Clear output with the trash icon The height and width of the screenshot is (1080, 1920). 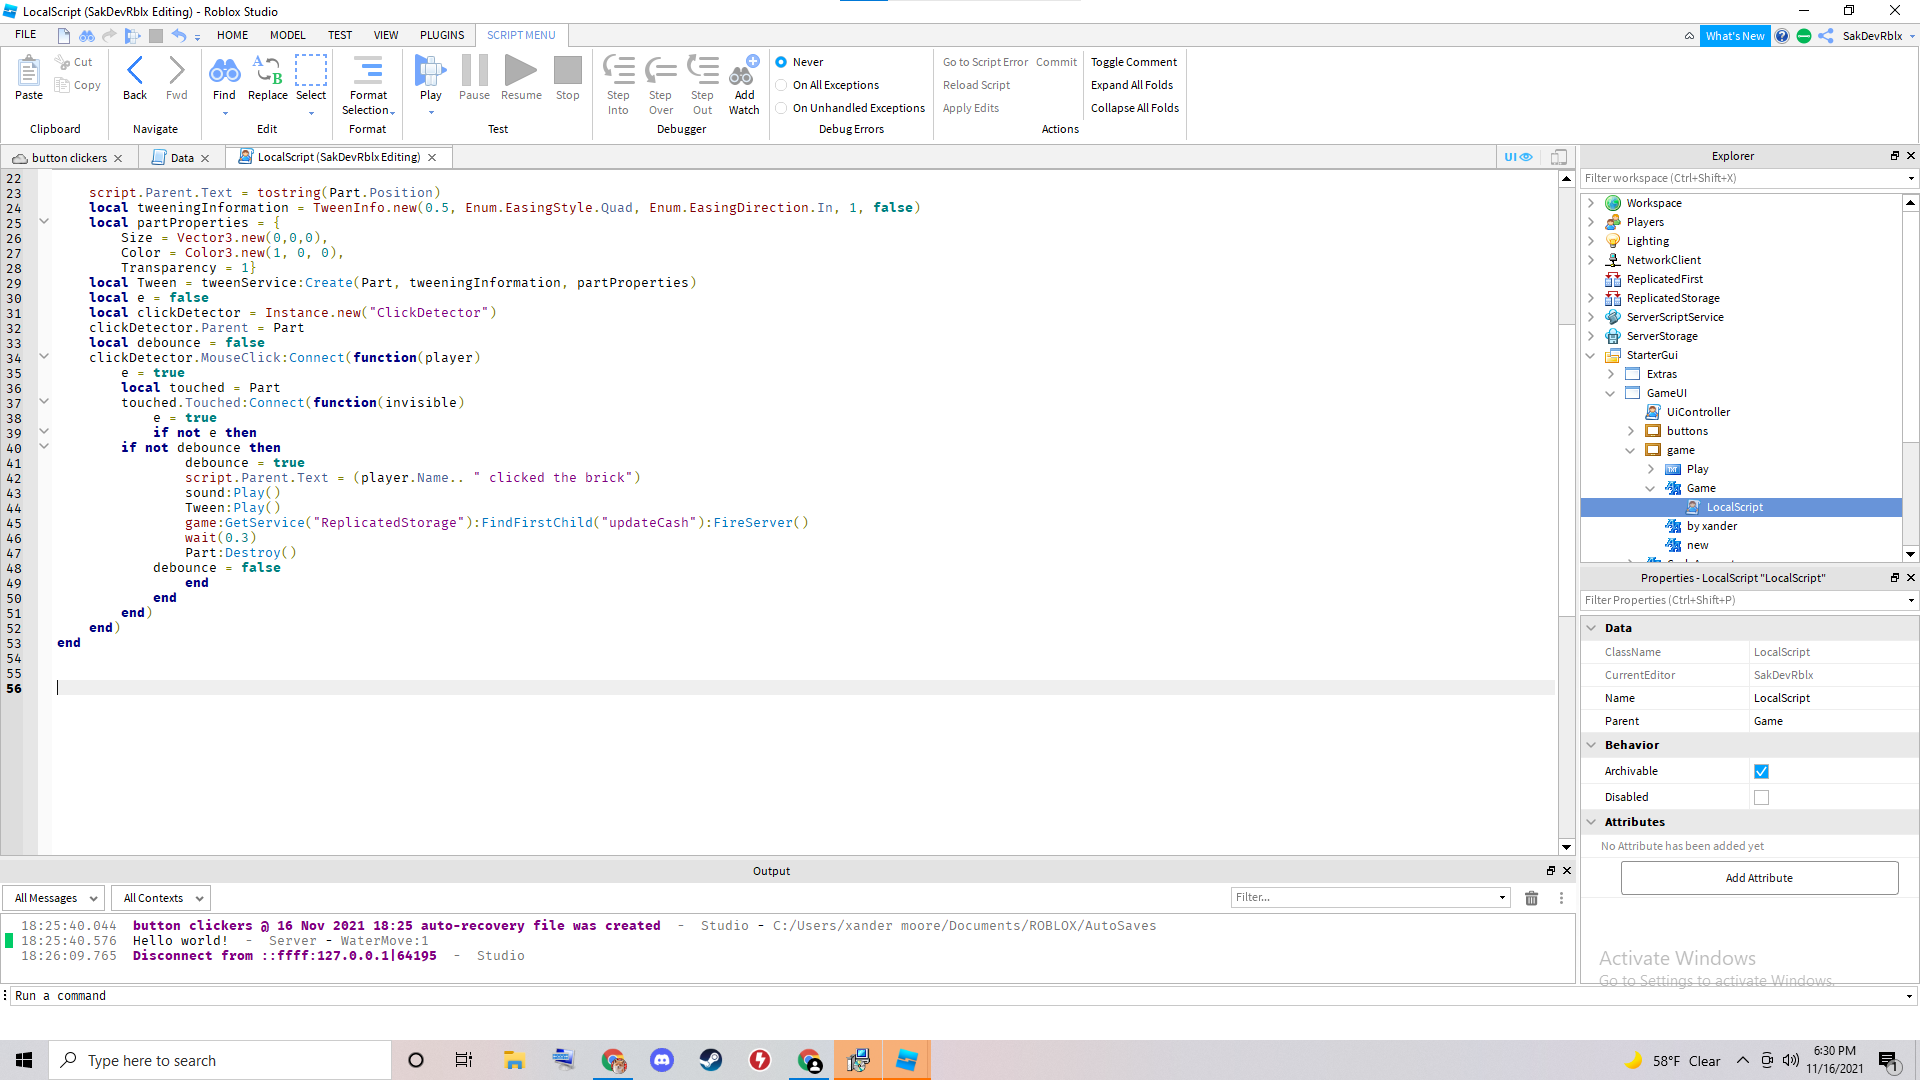click(1531, 897)
